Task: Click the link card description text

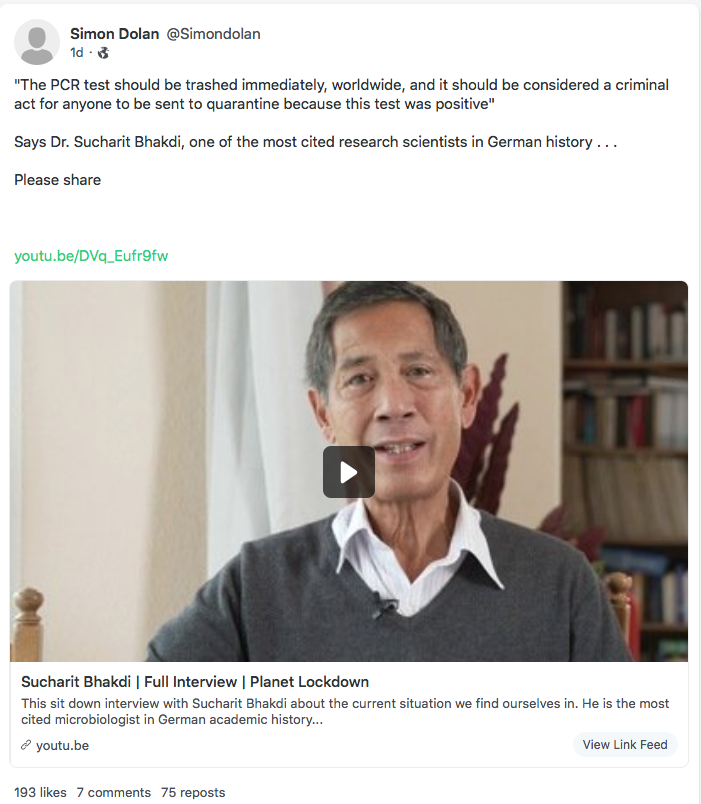Action: [x=345, y=711]
